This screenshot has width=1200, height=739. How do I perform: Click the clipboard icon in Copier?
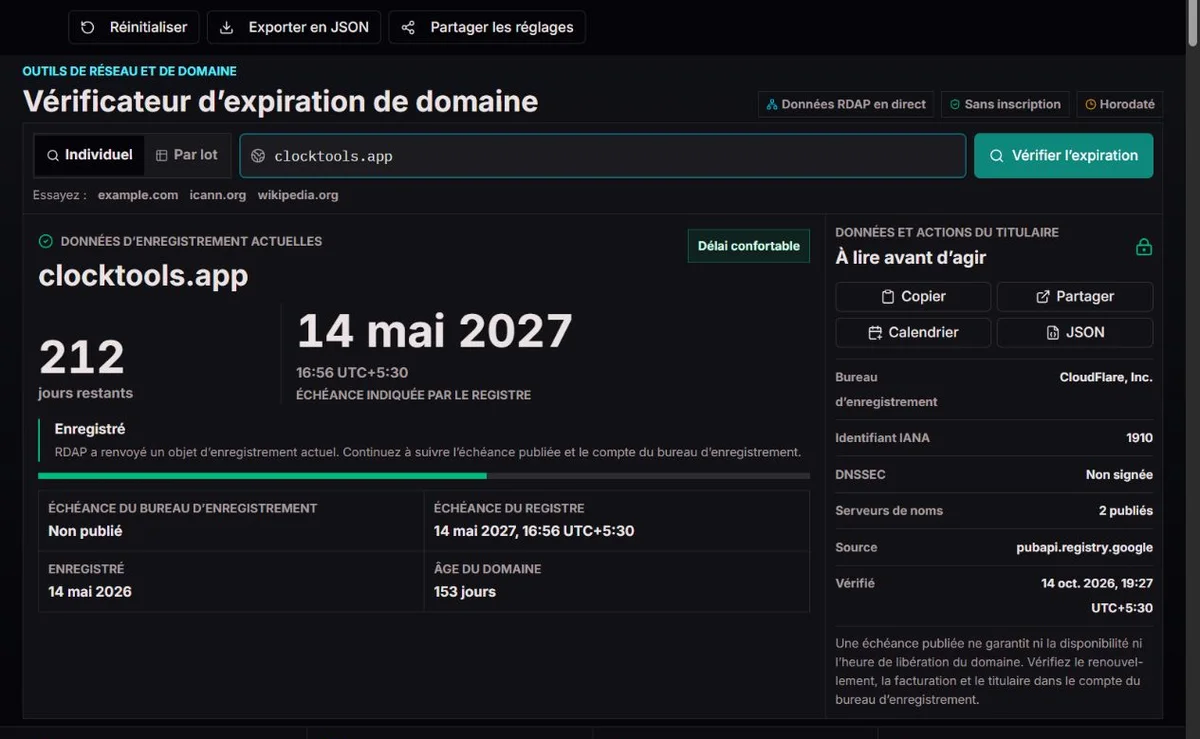(x=887, y=296)
